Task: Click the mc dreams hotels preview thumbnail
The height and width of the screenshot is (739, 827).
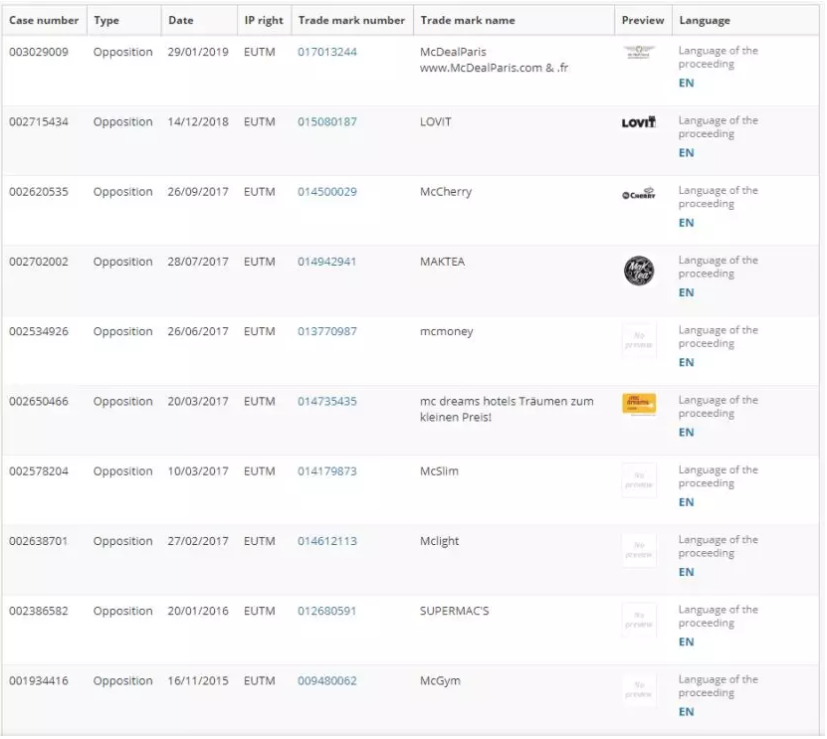Action: 639,404
